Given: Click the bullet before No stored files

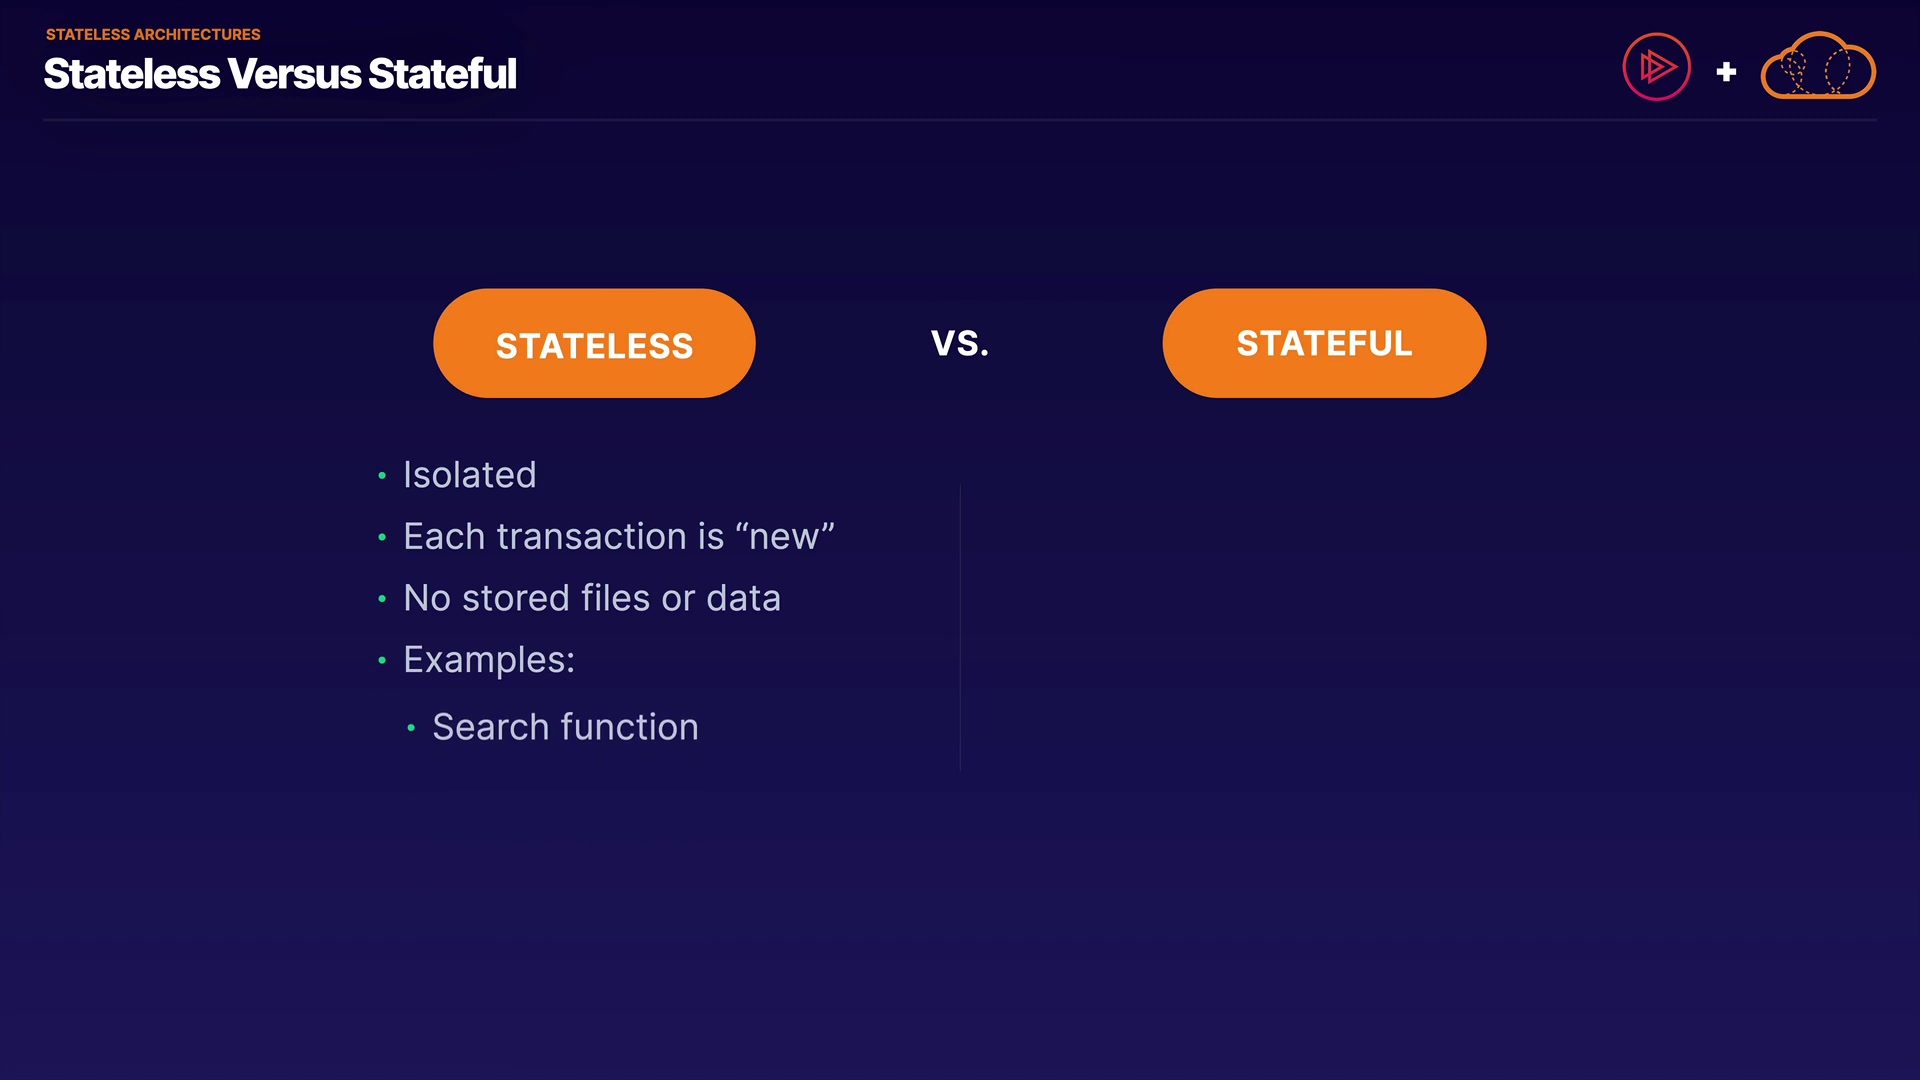Looking at the screenshot, I should pyautogui.click(x=382, y=599).
